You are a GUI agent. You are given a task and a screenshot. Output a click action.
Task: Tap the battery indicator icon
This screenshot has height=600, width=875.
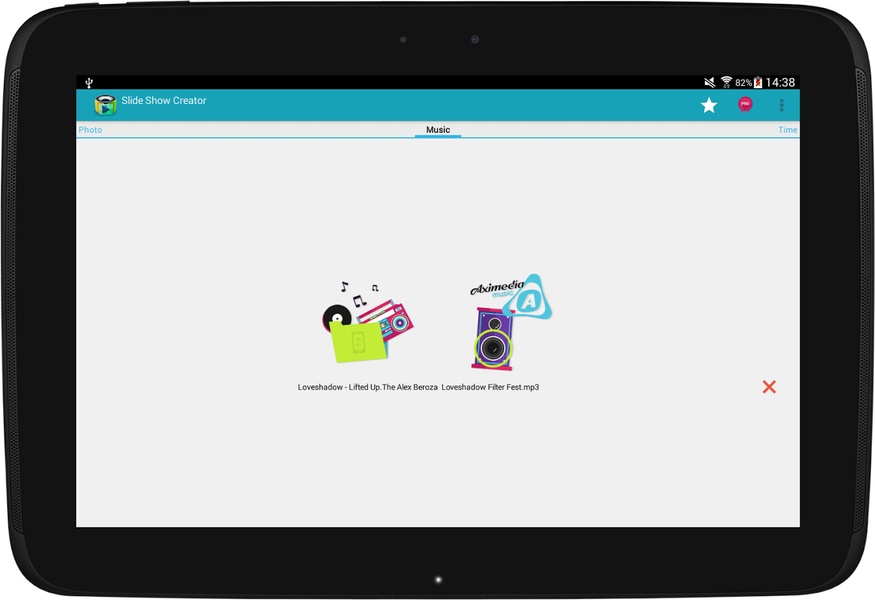[758, 83]
